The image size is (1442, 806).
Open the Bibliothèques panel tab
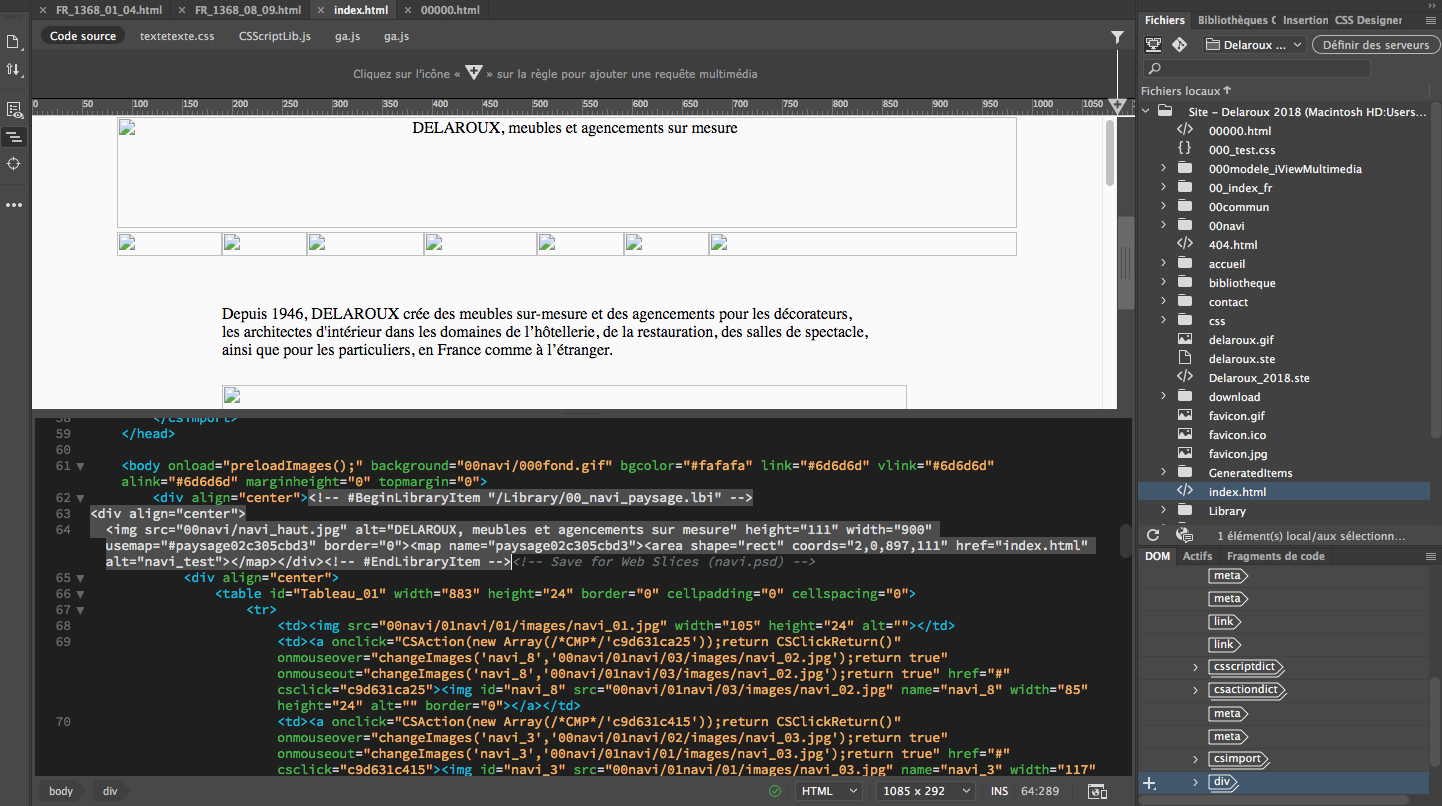1236,20
